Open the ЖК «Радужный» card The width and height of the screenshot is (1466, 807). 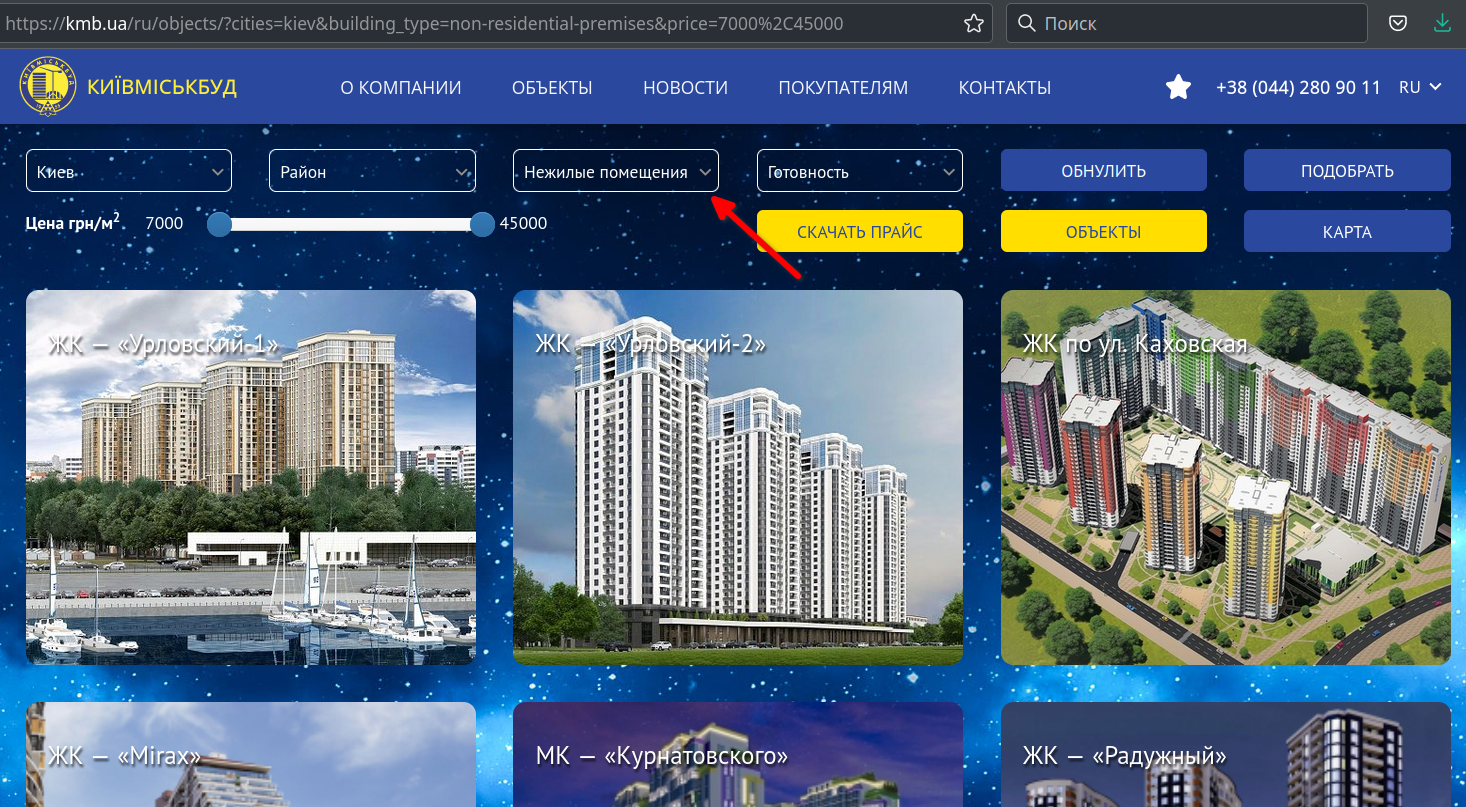click(1226, 754)
